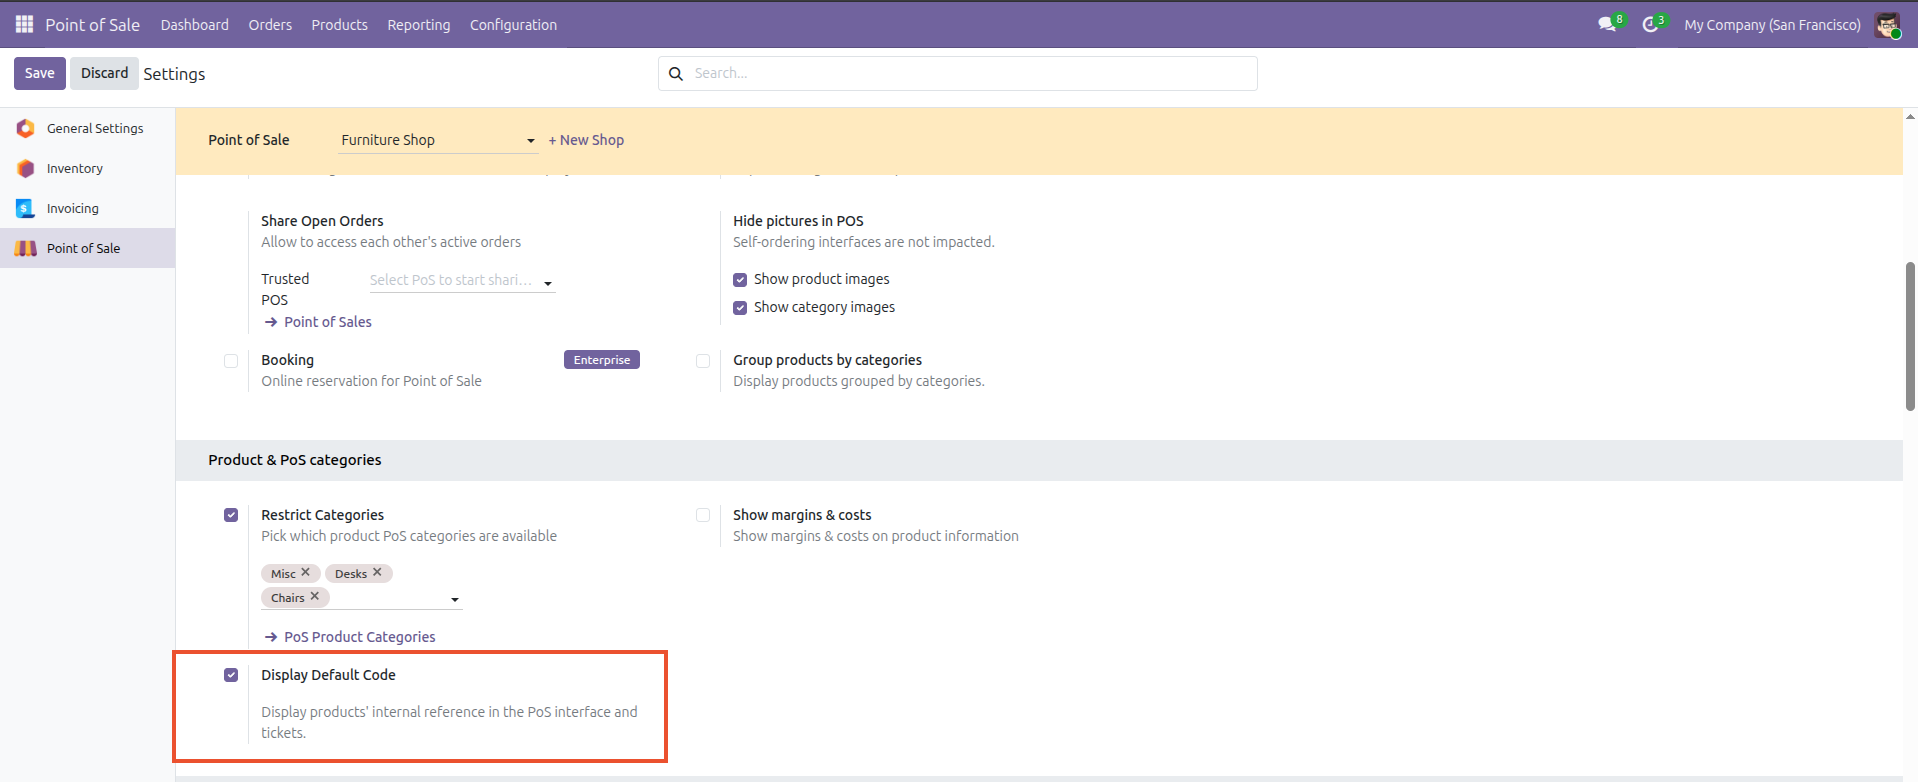
Task: Select the Invoicing sidebar icon
Action: tap(26, 208)
